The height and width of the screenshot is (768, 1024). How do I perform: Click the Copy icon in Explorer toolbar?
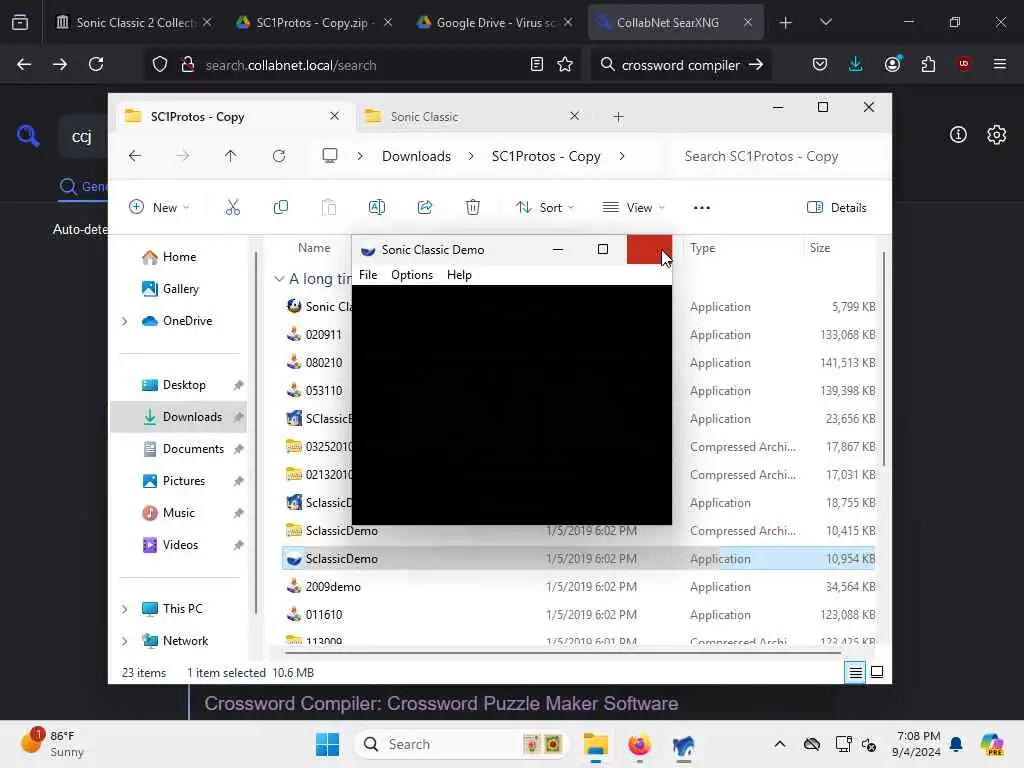click(281, 208)
